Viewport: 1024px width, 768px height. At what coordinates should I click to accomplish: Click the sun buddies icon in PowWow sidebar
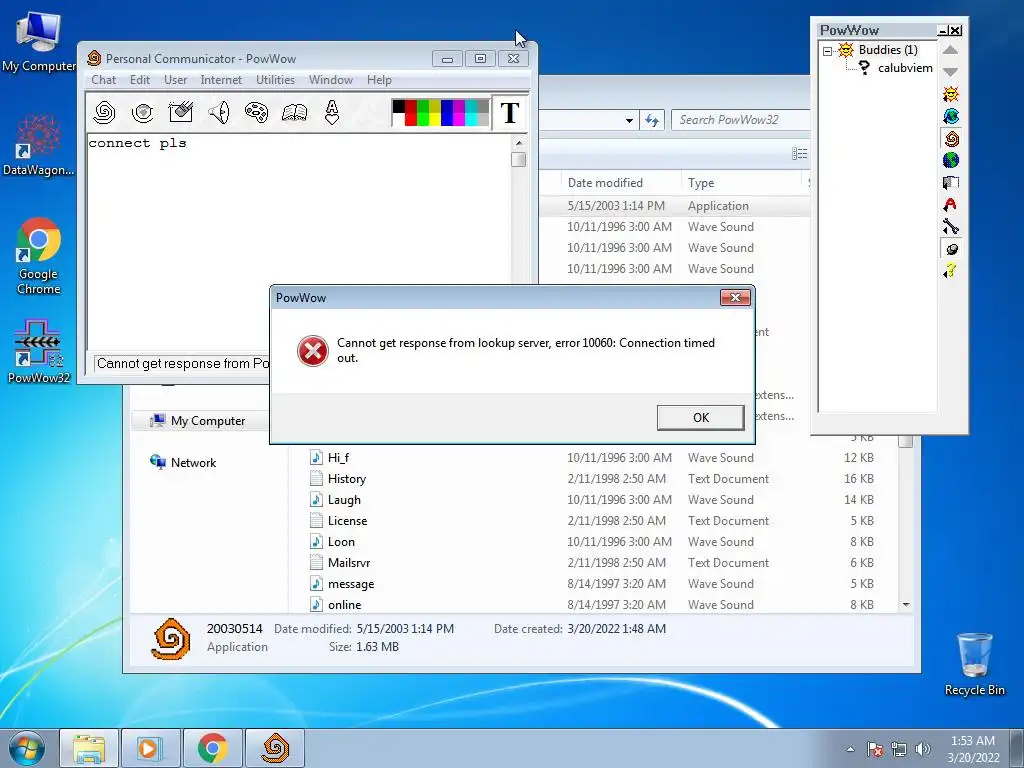(951, 94)
